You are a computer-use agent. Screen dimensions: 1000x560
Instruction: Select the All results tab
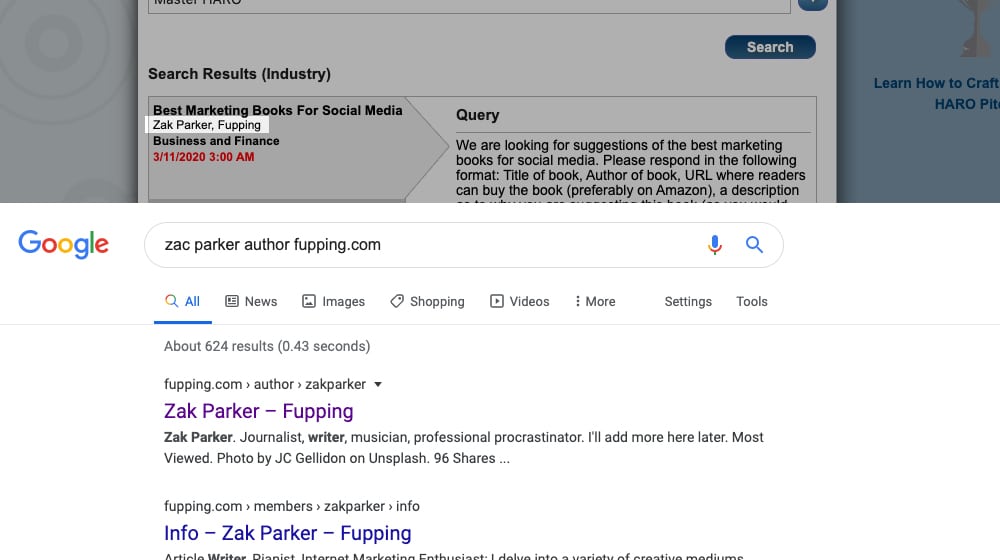click(x=182, y=302)
